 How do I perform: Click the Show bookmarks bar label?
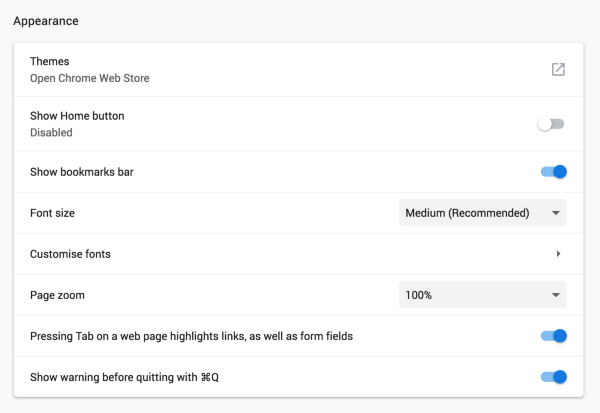coord(82,172)
